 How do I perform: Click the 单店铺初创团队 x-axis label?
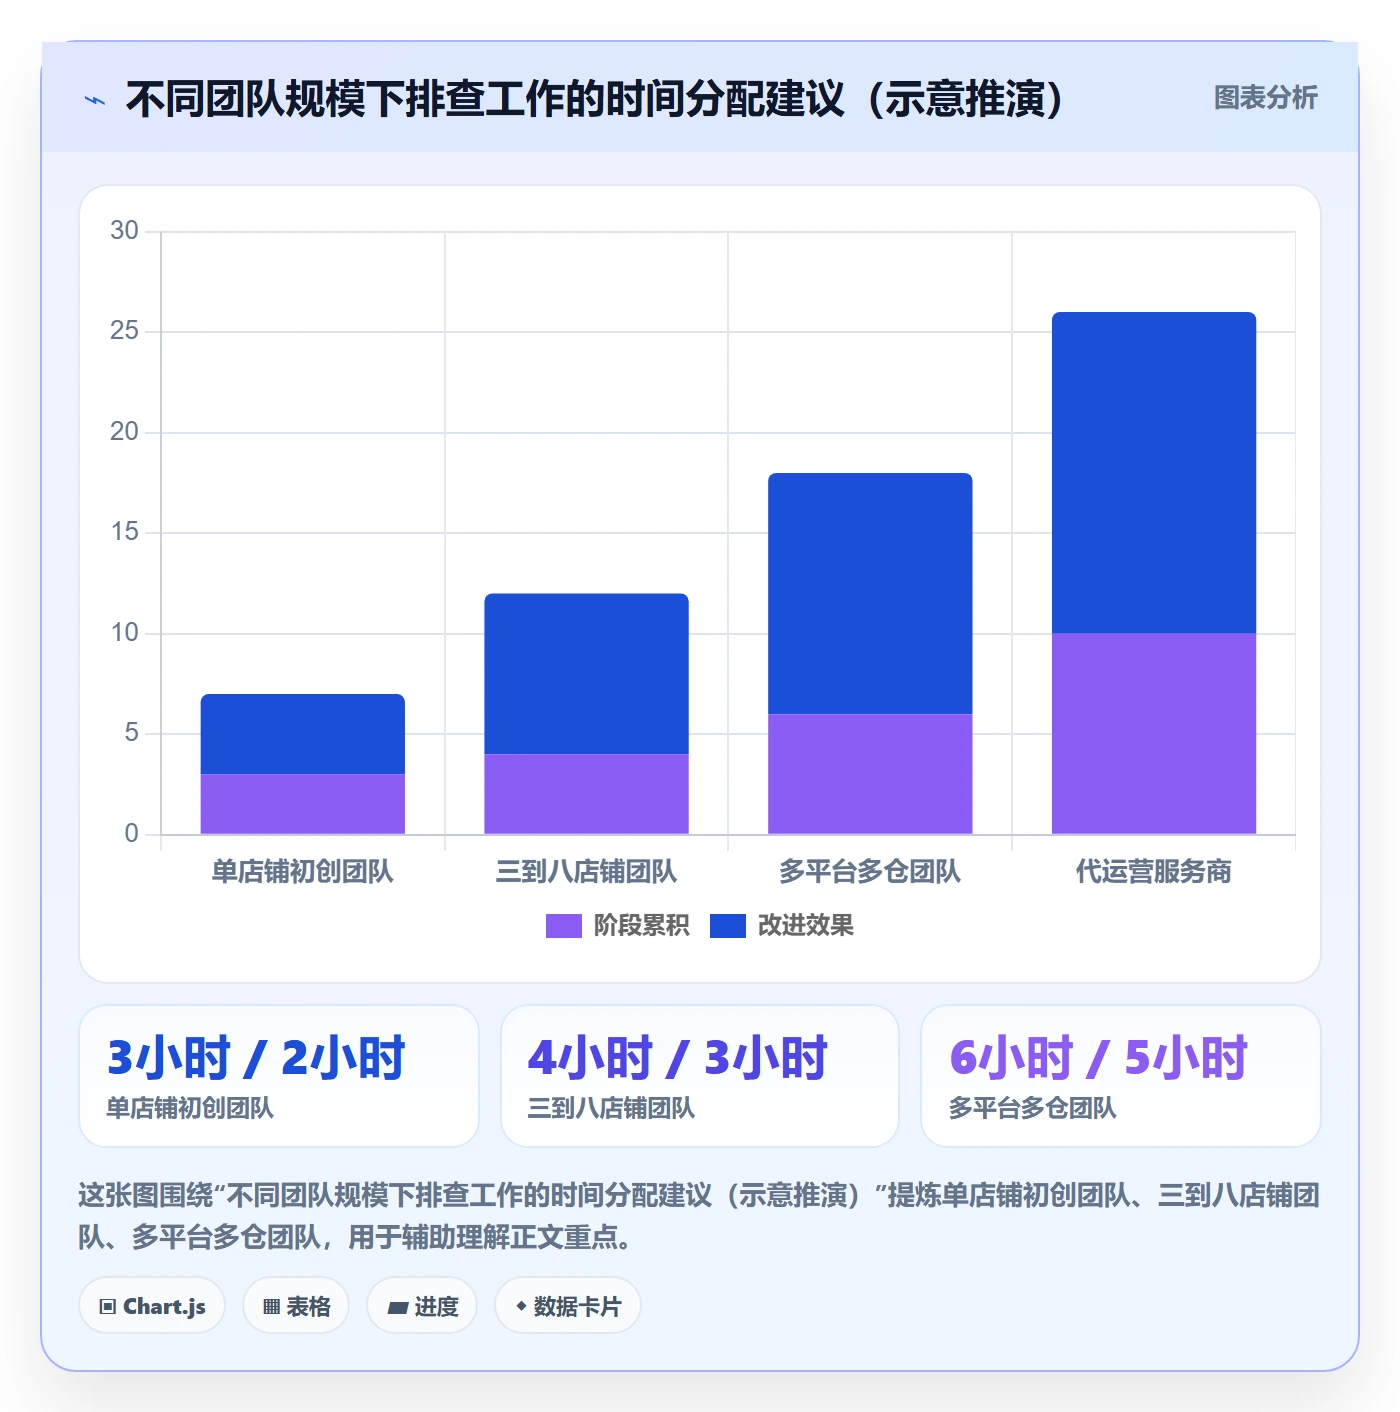(303, 872)
